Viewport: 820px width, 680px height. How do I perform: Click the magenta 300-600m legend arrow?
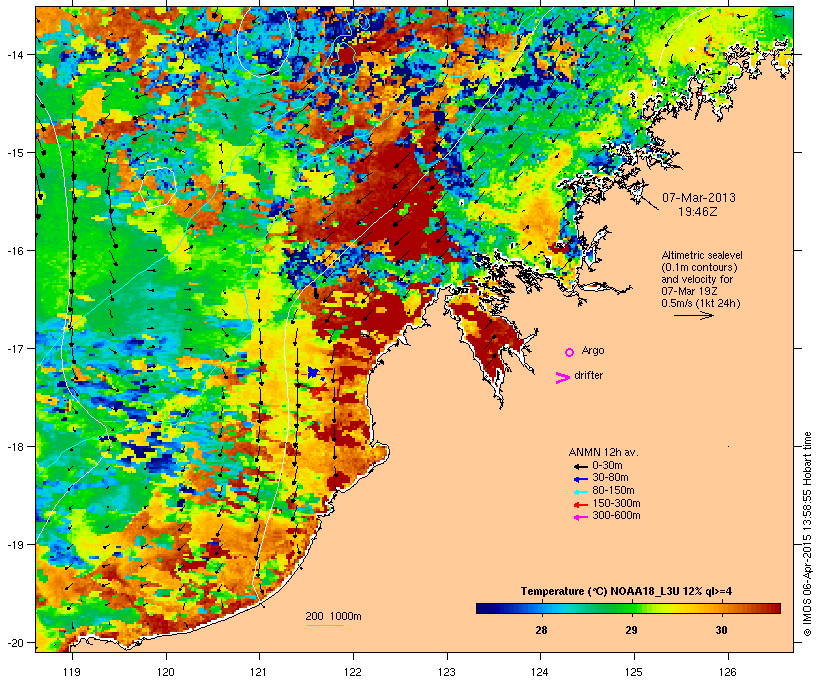click(580, 517)
